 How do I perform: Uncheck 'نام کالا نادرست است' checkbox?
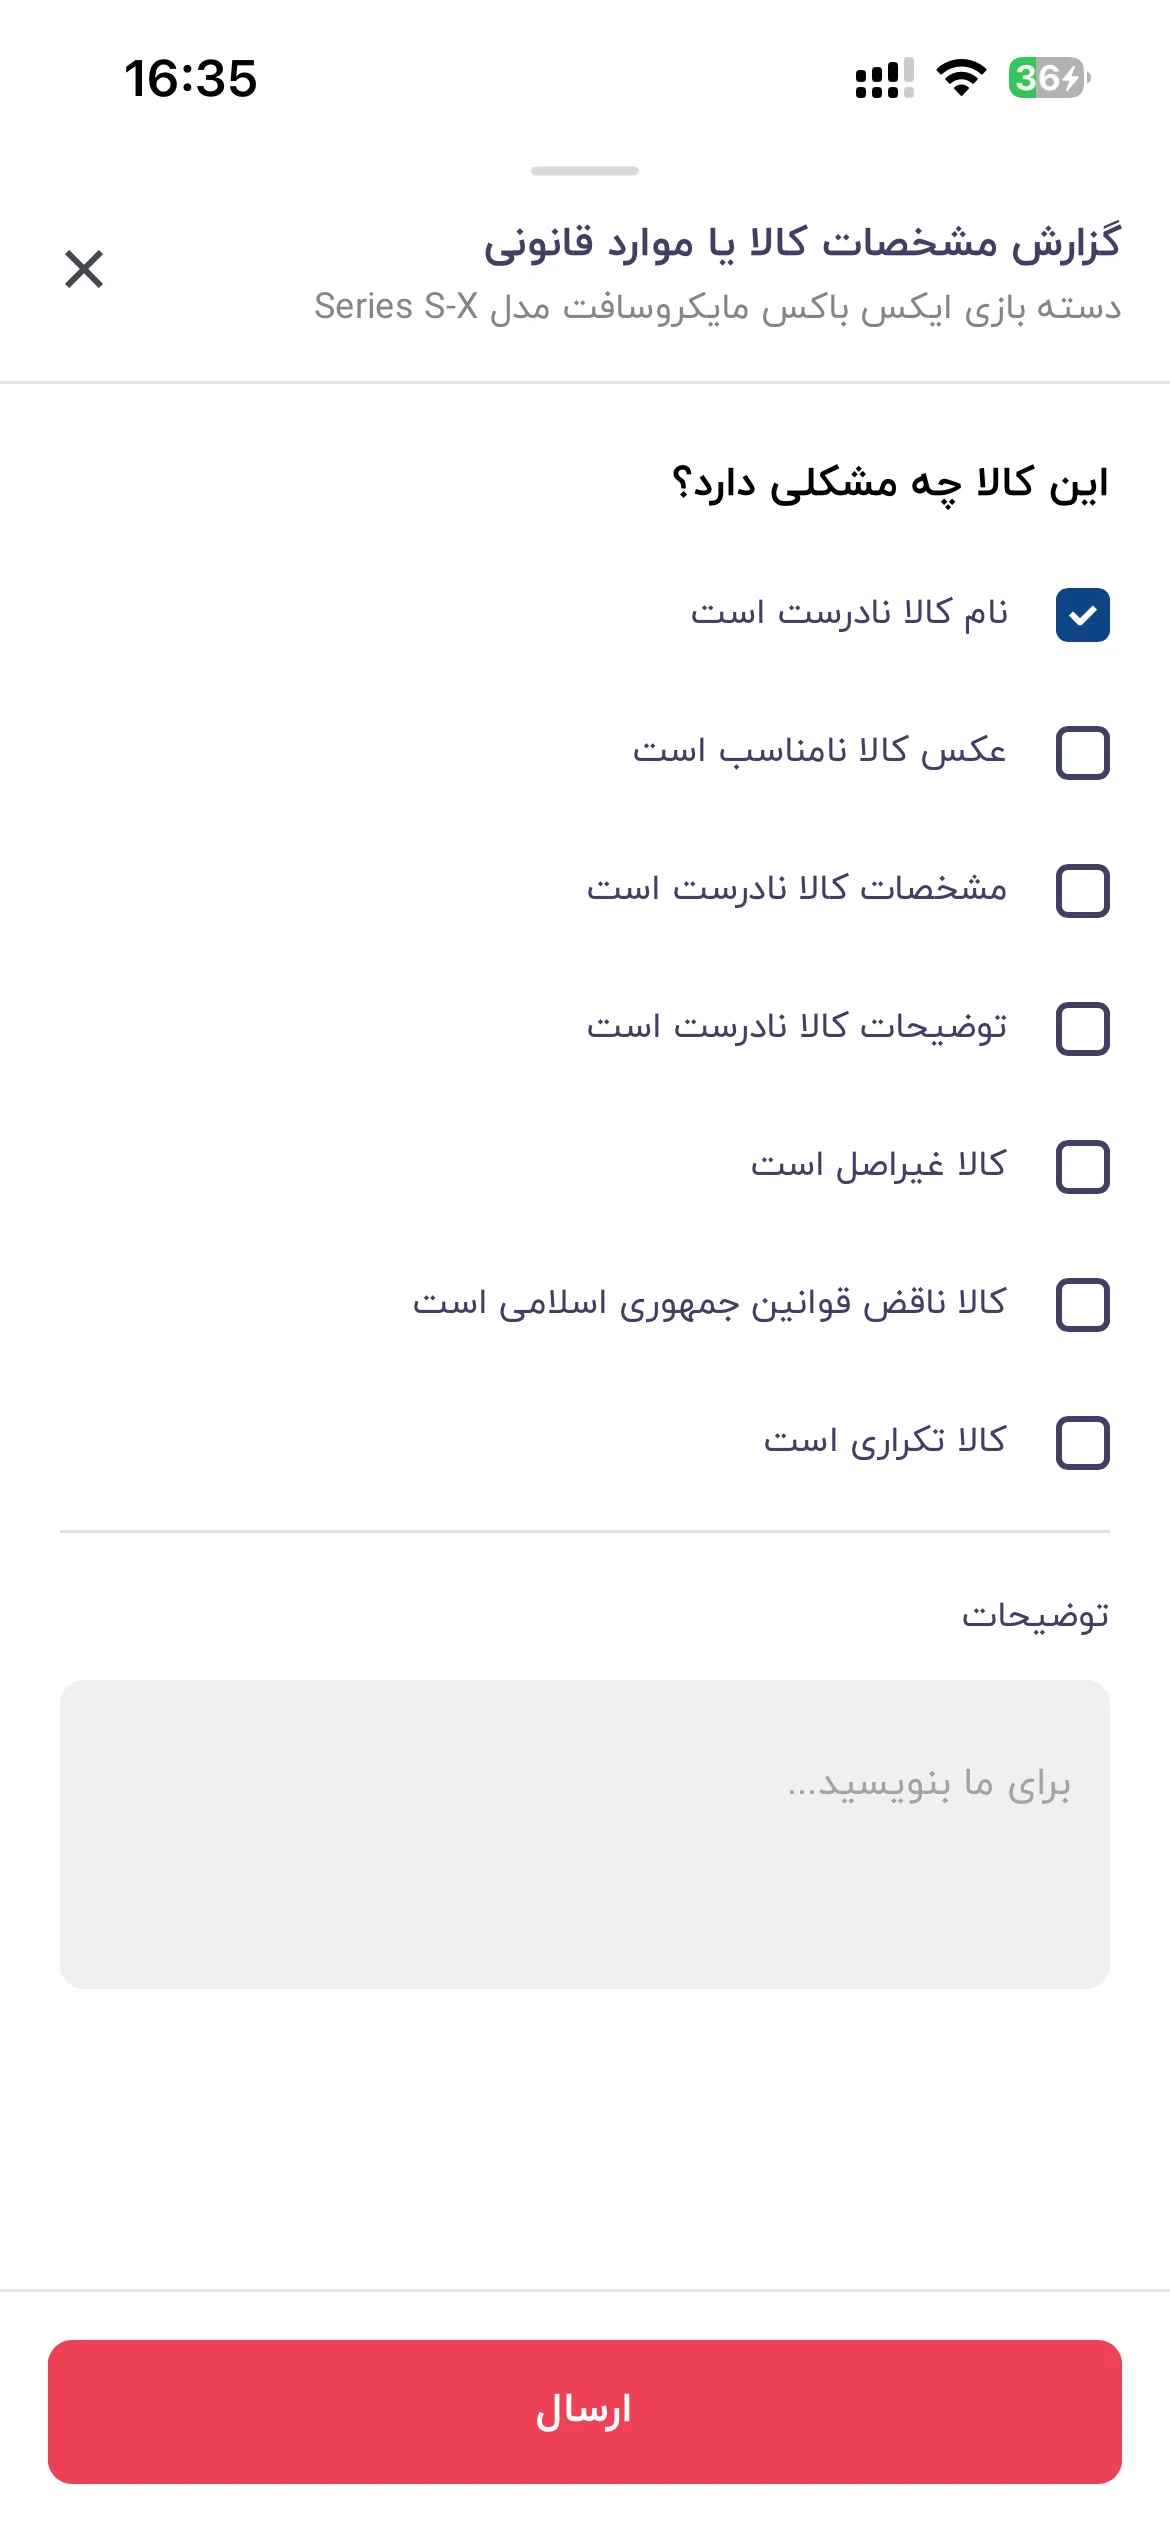point(1083,615)
